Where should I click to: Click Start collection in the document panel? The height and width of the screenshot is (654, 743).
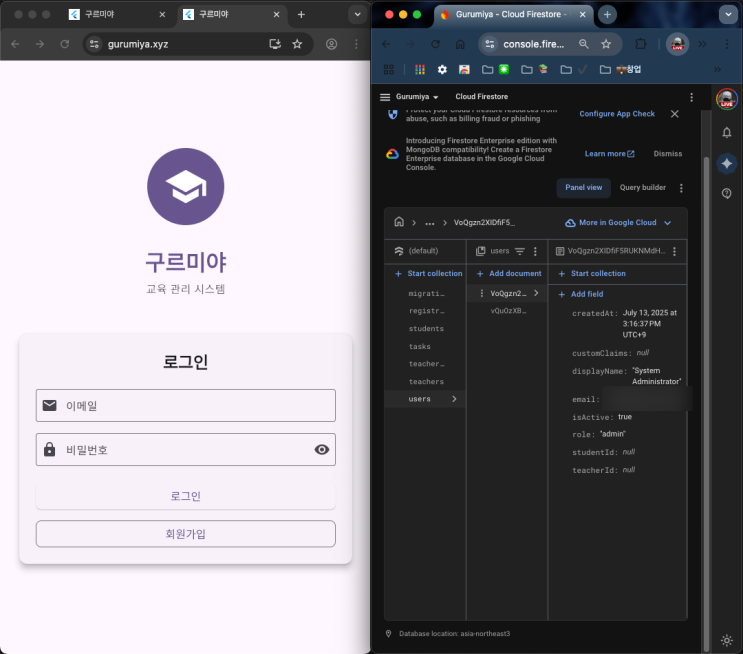592,273
